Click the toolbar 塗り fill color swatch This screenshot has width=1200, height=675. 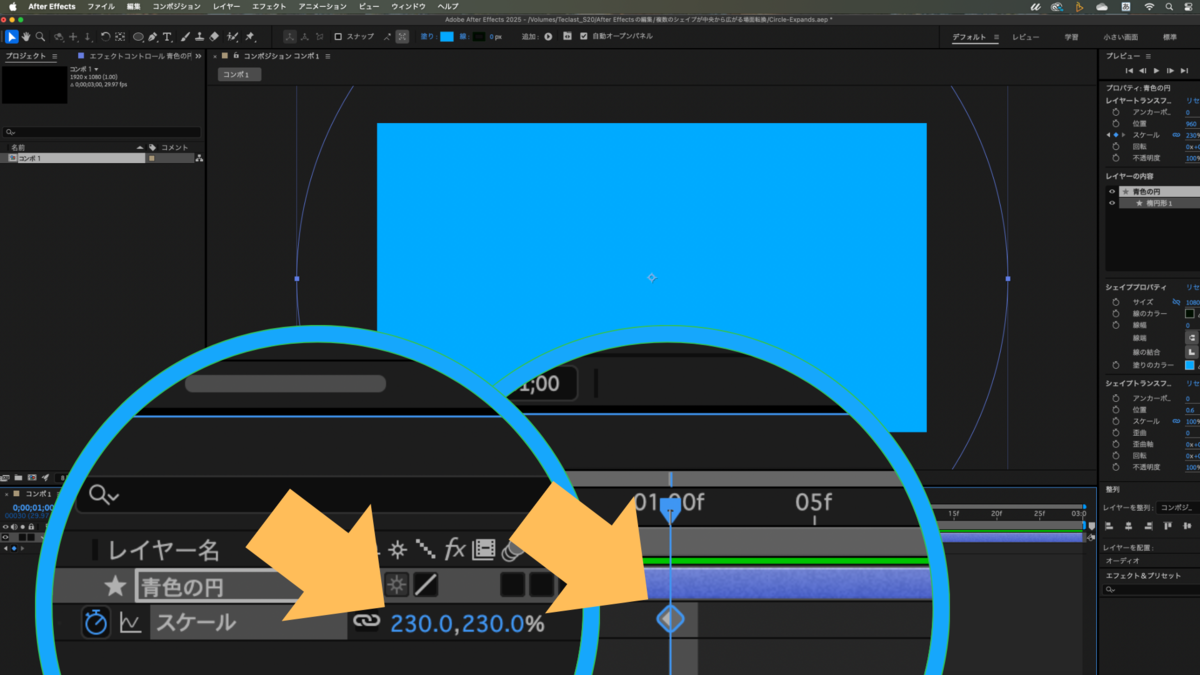click(447, 37)
